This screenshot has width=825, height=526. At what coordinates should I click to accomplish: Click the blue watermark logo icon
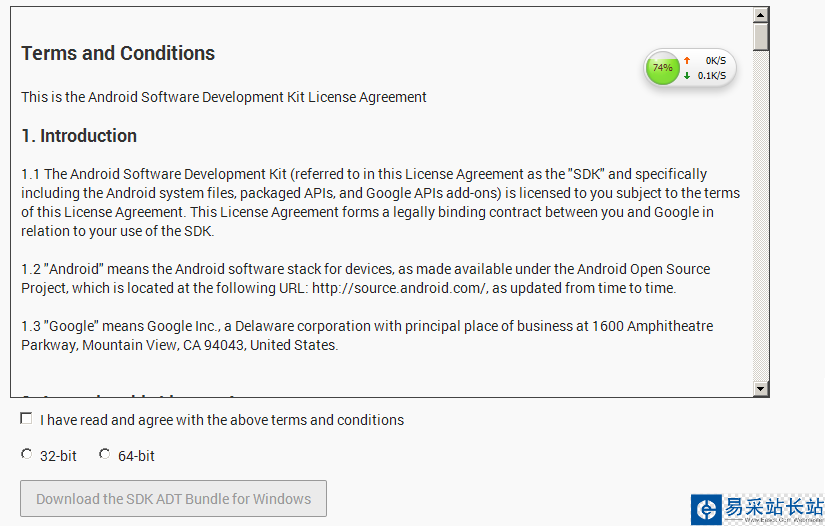point(707,510)
